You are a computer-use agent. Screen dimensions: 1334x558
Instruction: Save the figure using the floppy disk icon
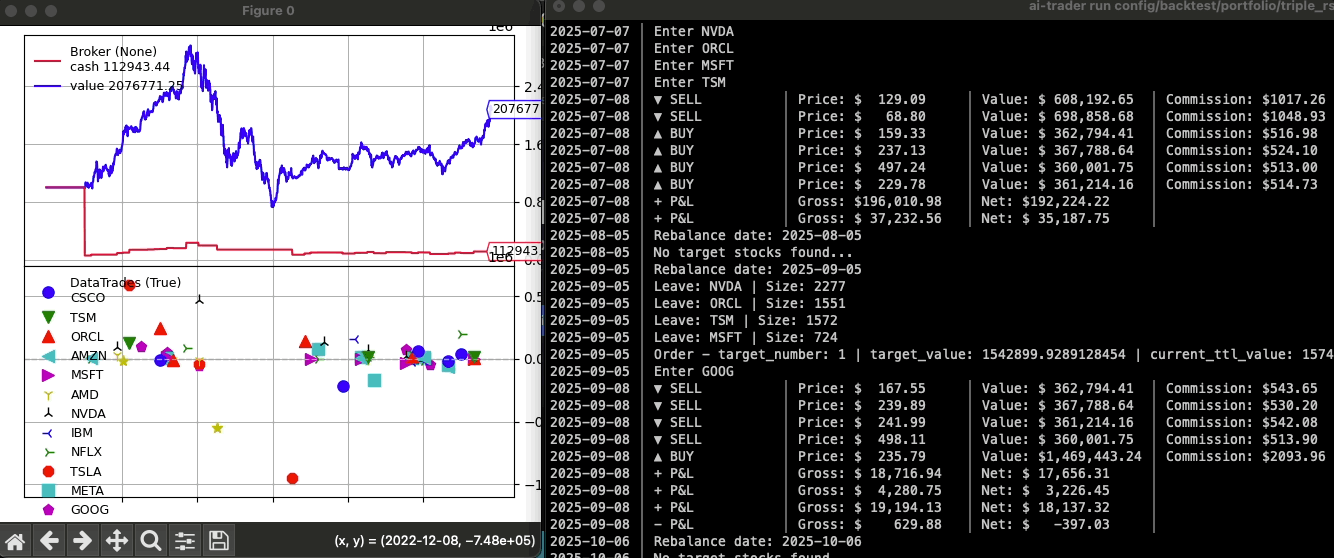click(x=219, y=541)
